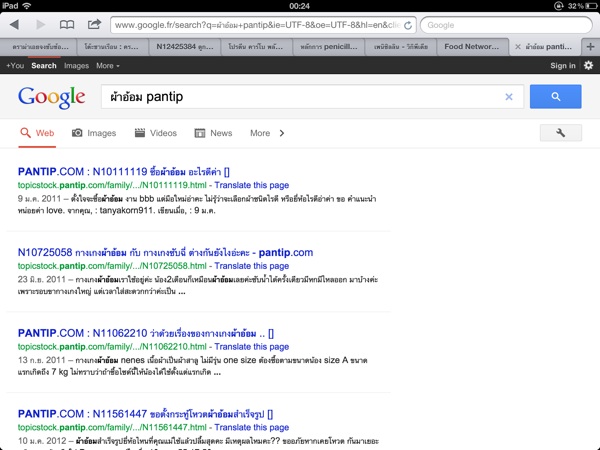
Task: Reload page with the refresh icon
Action: coord(408,25)
